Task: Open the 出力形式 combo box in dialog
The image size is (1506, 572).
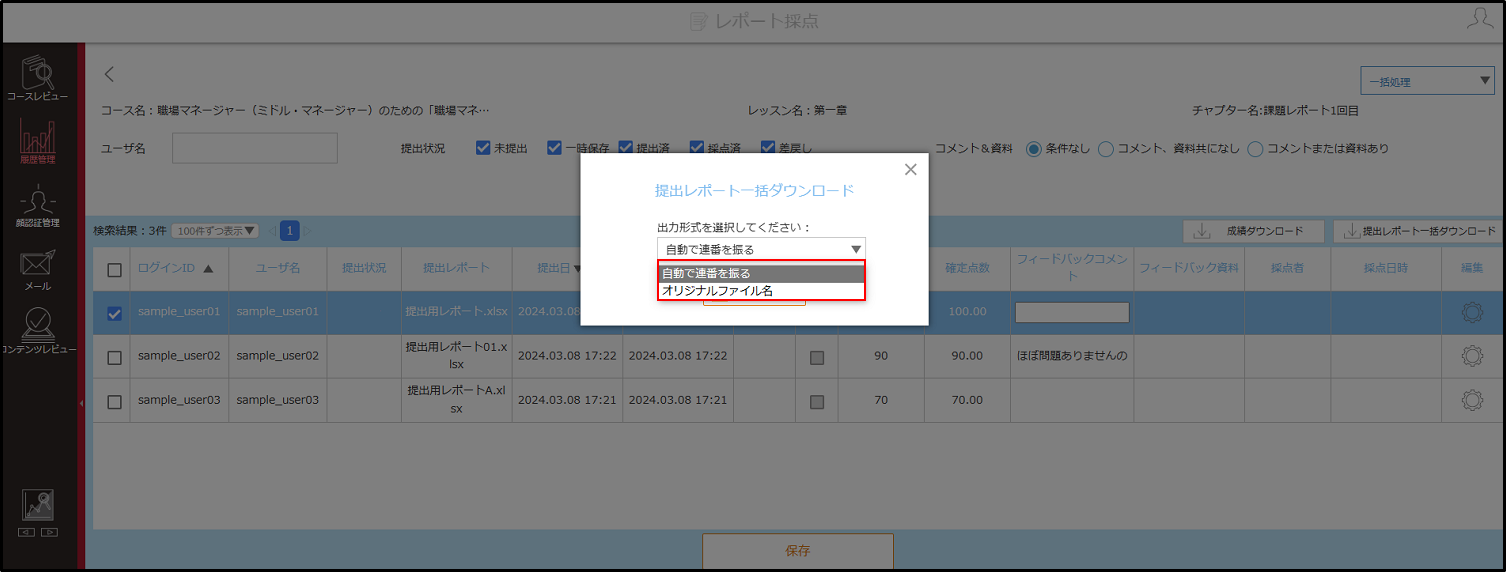Action: (761, 249)
